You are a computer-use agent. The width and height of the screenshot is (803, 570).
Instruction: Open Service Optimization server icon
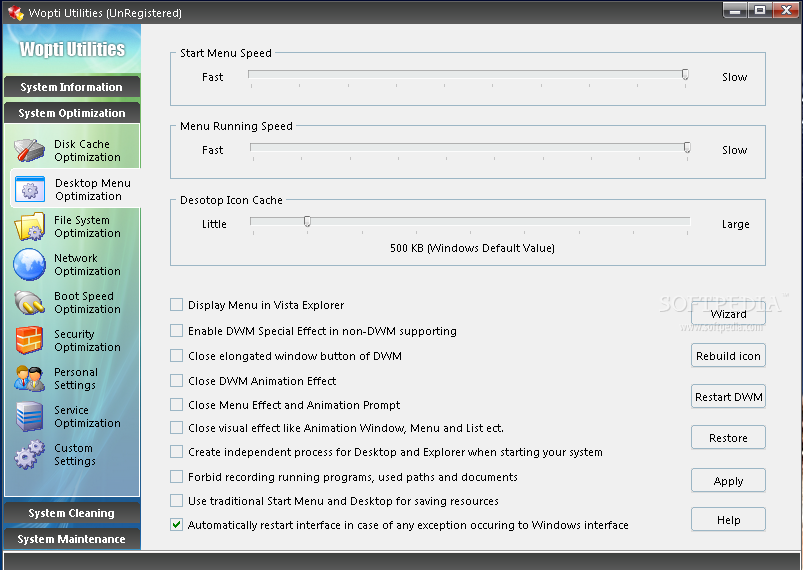(x=30, y=416)
